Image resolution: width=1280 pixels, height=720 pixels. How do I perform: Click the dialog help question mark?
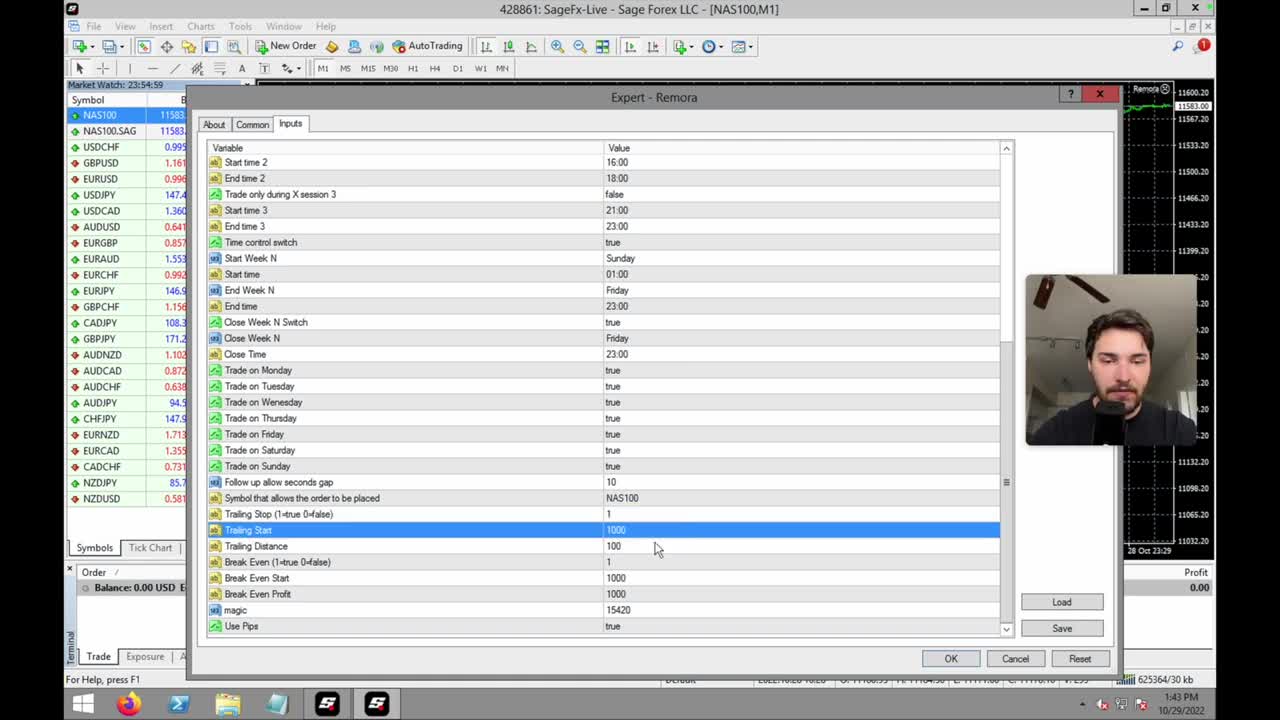coord(1070,94)
